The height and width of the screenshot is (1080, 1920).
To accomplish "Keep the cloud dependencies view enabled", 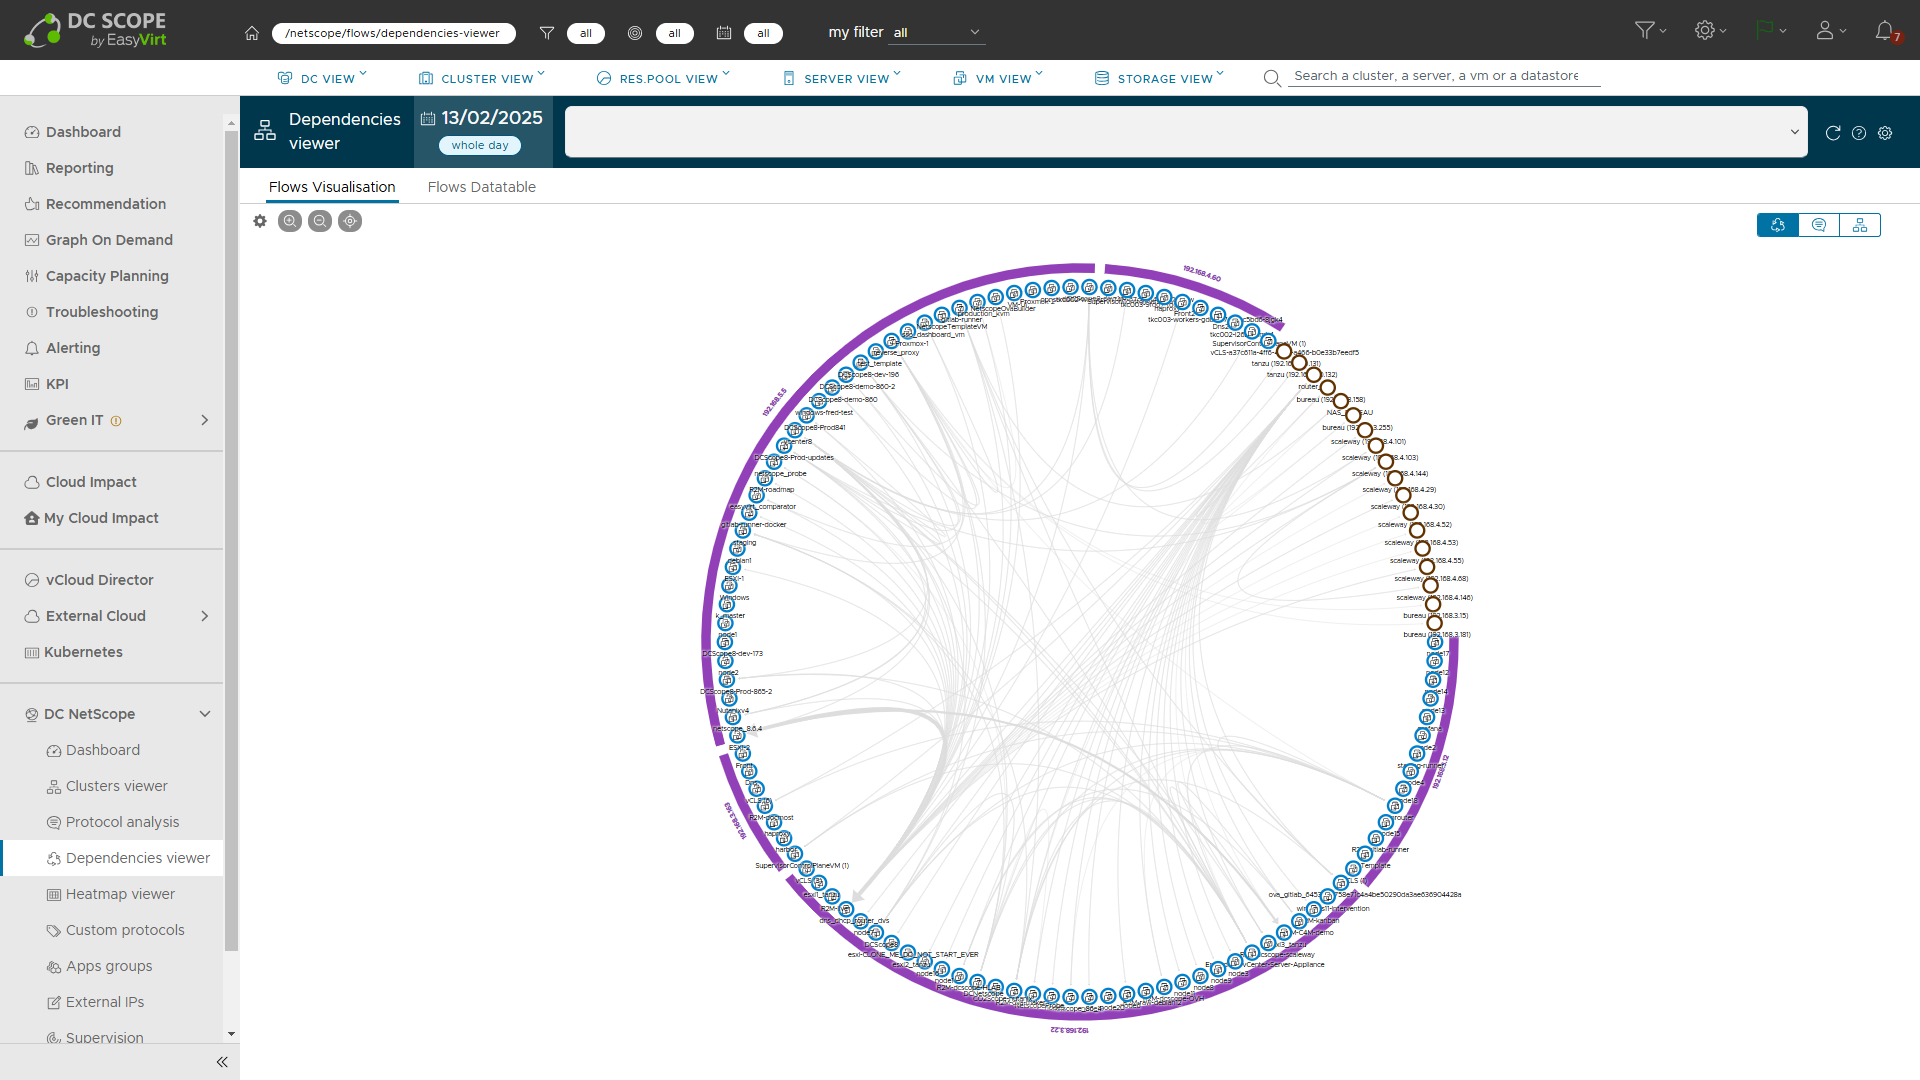I will [1778, 225].
